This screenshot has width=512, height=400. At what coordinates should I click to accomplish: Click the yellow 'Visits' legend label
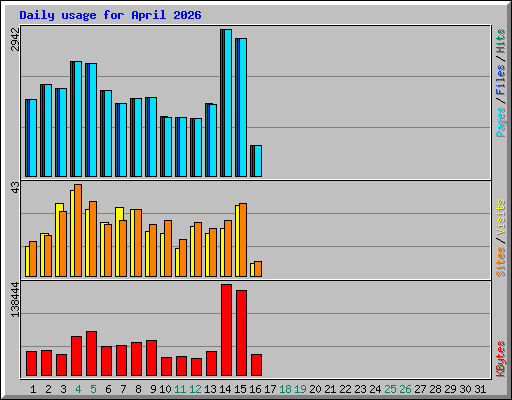click(x=501, y=217)
